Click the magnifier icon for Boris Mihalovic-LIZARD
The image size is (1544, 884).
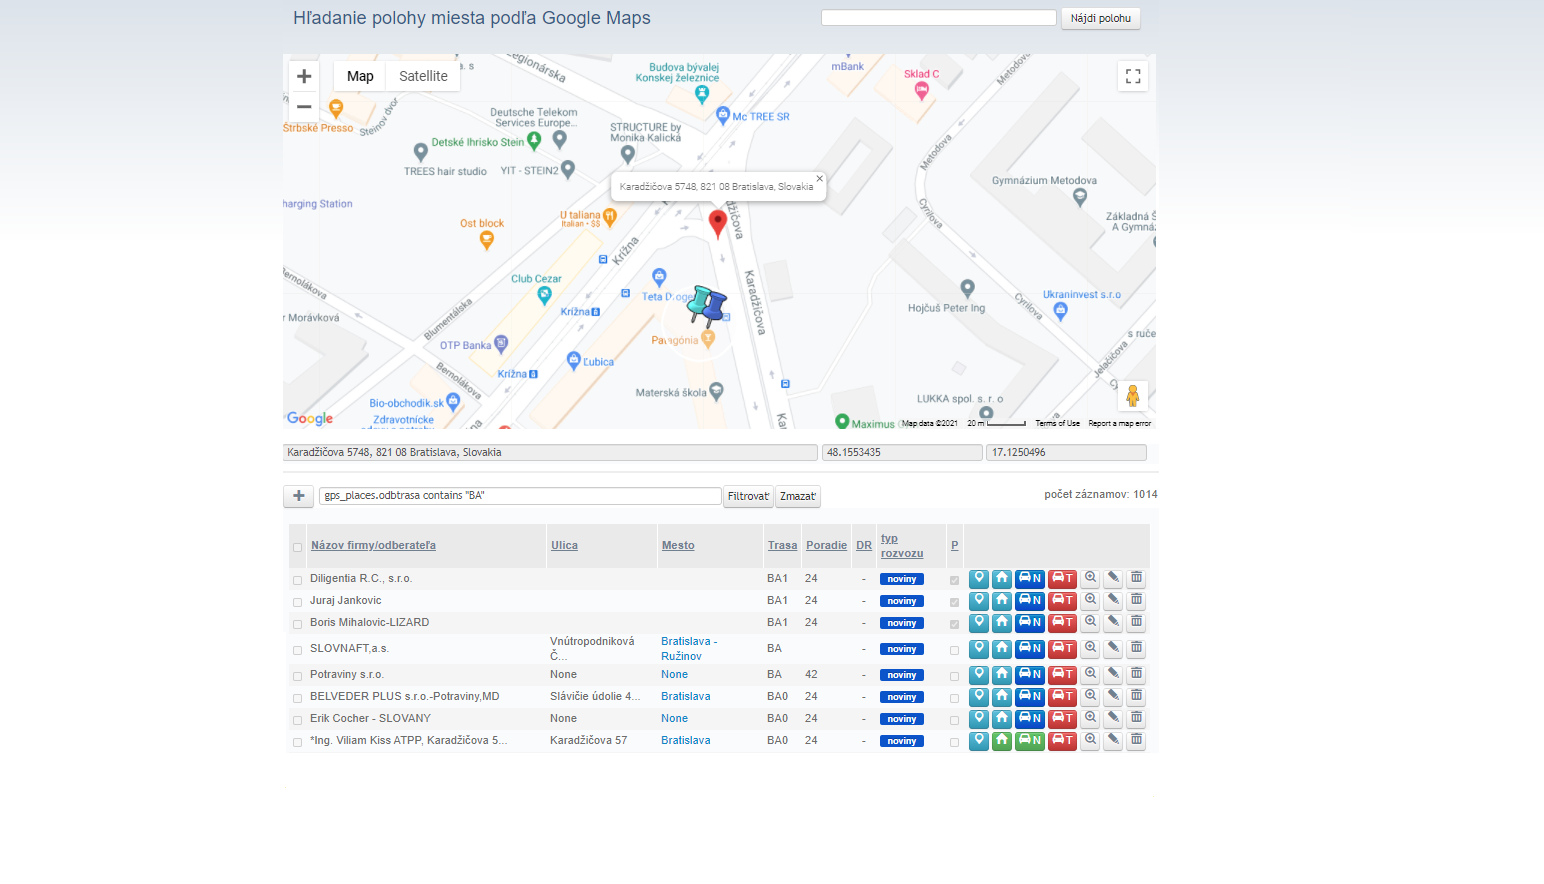click(1091, 623)
